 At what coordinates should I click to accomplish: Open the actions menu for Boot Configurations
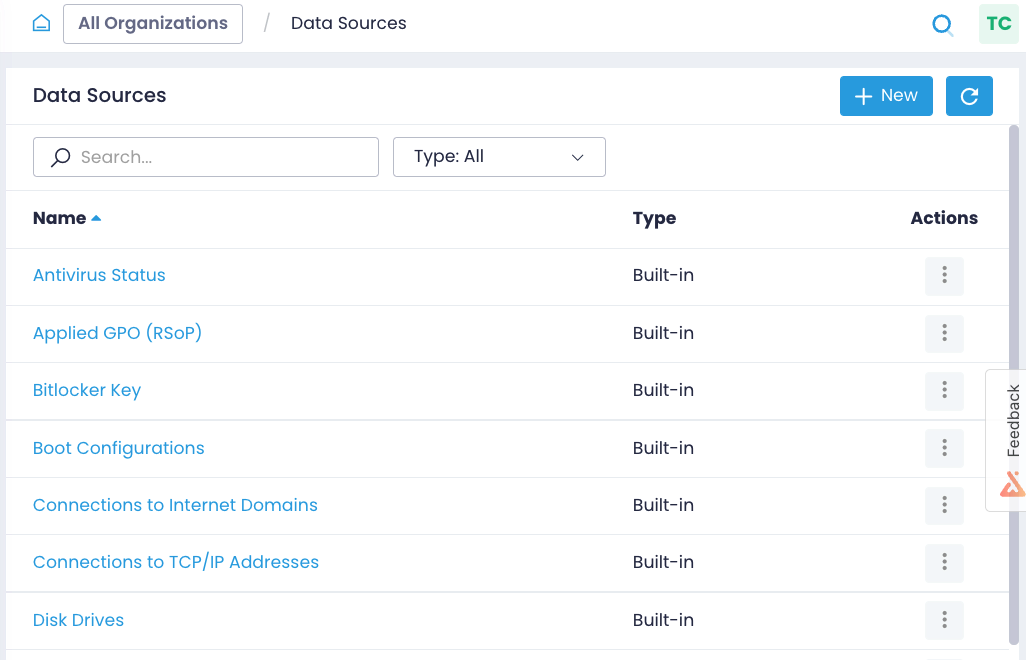pos(944,448)
